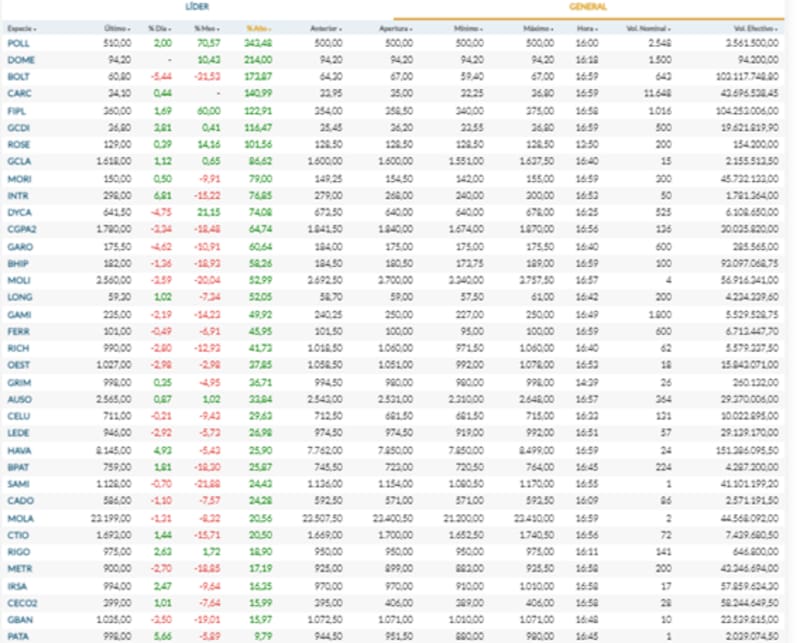Open the HAVA ticker link

pyautogui.click(x=18, y=450)
